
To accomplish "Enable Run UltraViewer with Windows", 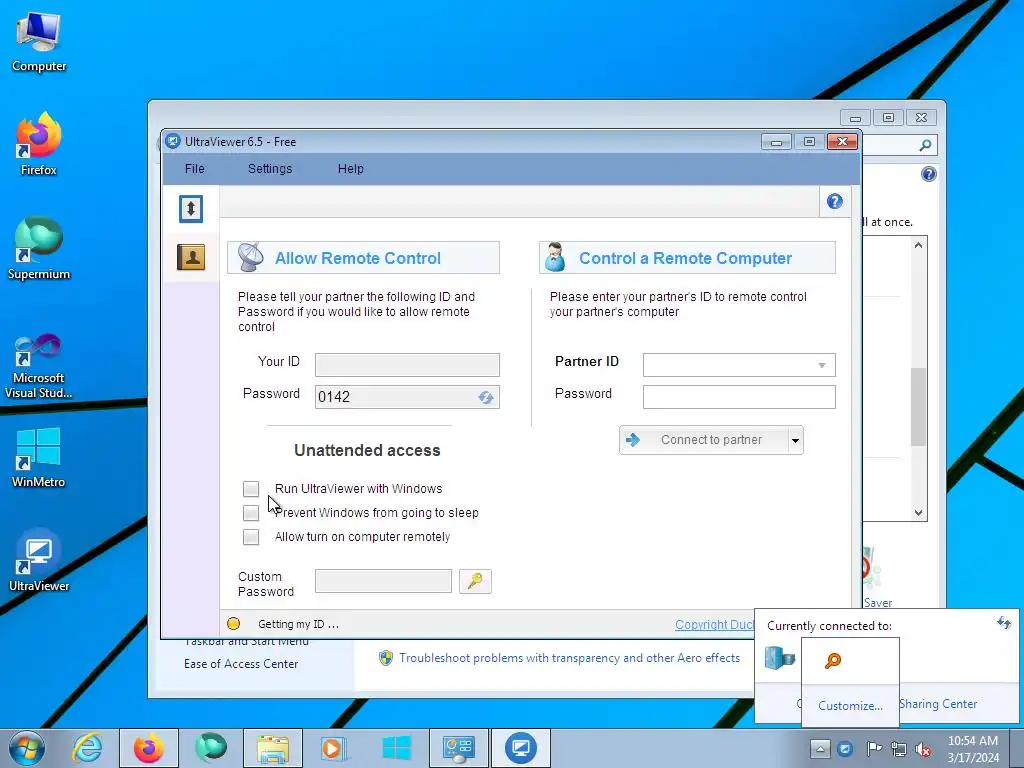I will point(251,488).
